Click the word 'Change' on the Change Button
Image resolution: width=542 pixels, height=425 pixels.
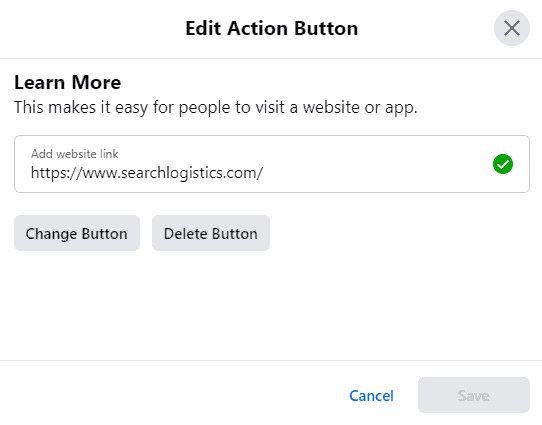[x=52, y=234]
